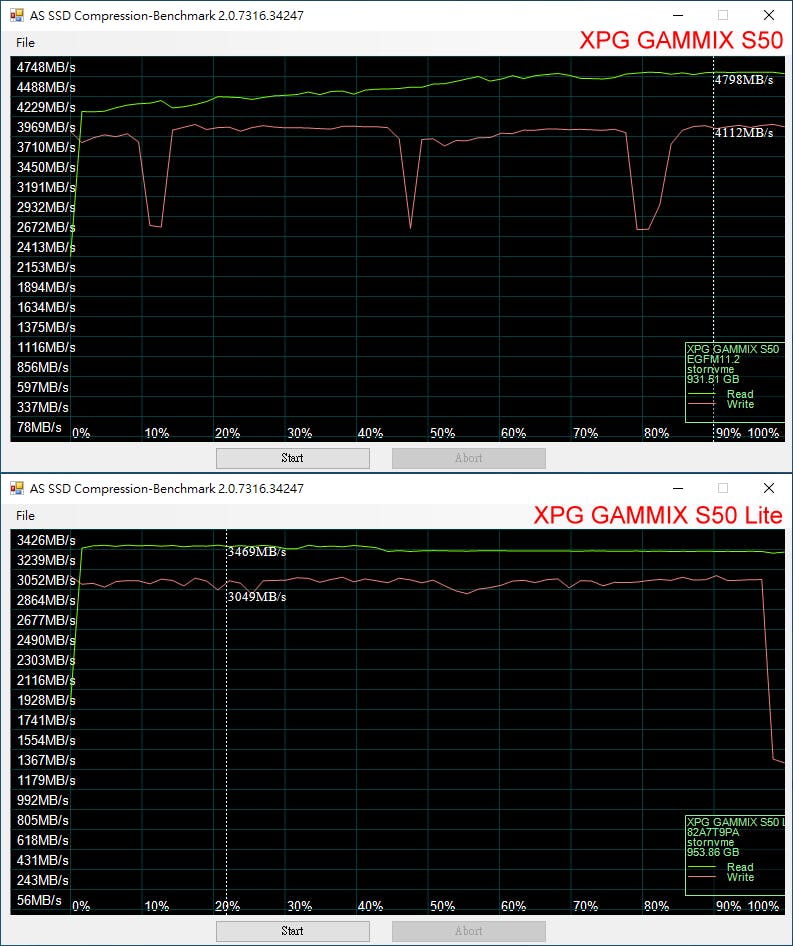
Task: Click the 1367MB/s axis label
Action: click(x=46, y=760)
